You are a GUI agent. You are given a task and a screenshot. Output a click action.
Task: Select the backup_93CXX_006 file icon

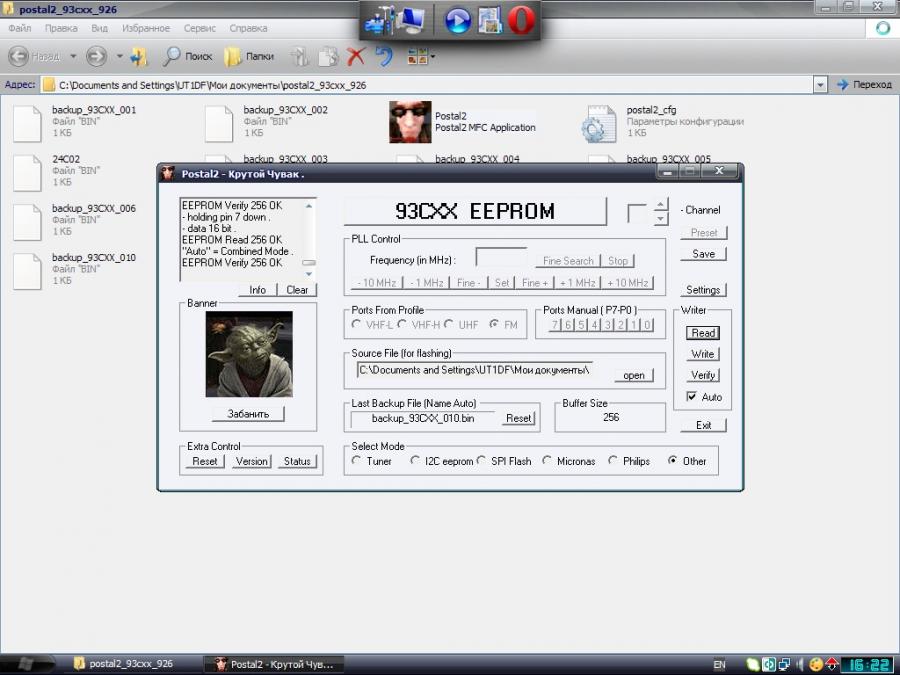[x=27, y=222]
